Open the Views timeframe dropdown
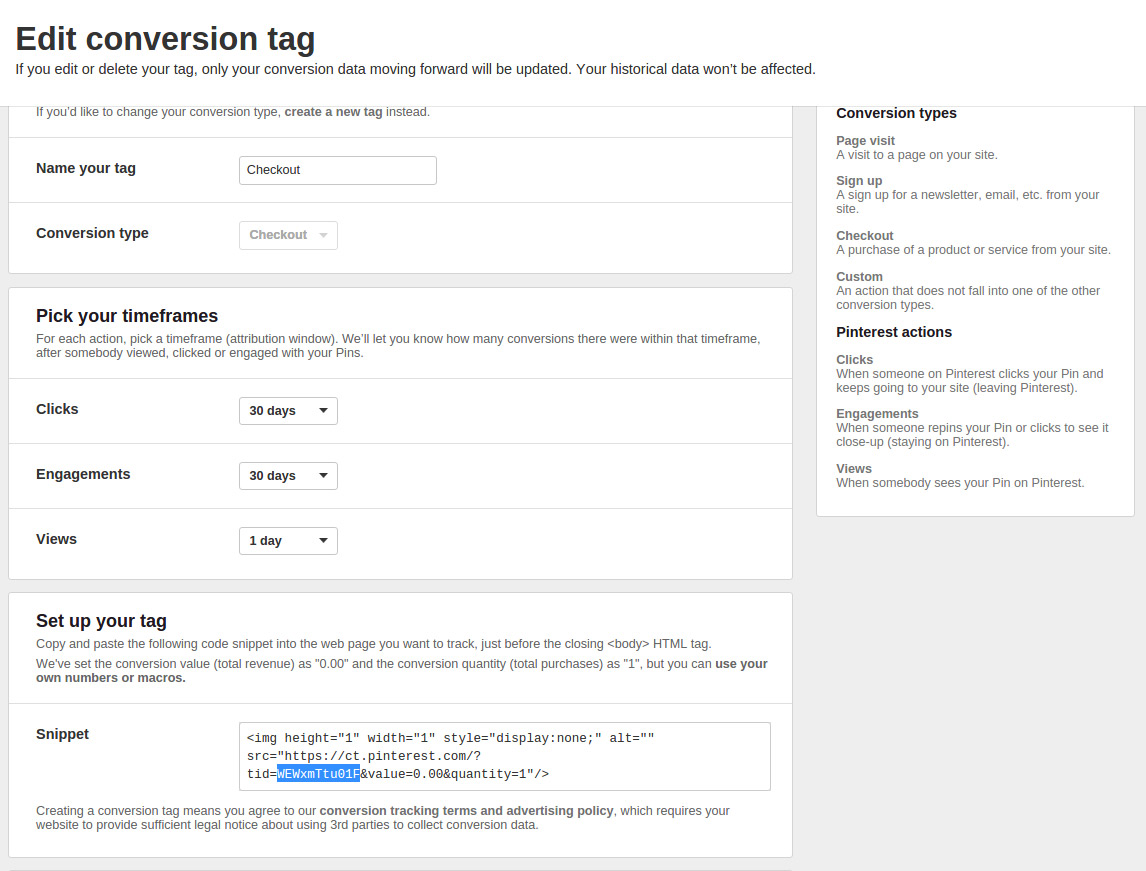1146x871 pixels. coord(288,541)
